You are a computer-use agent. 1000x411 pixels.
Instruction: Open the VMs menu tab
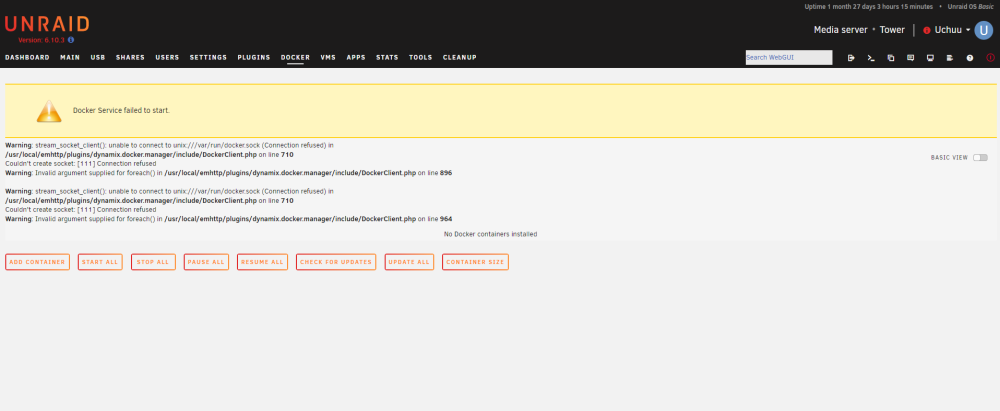pyautogui.click(x=328, y=57)
